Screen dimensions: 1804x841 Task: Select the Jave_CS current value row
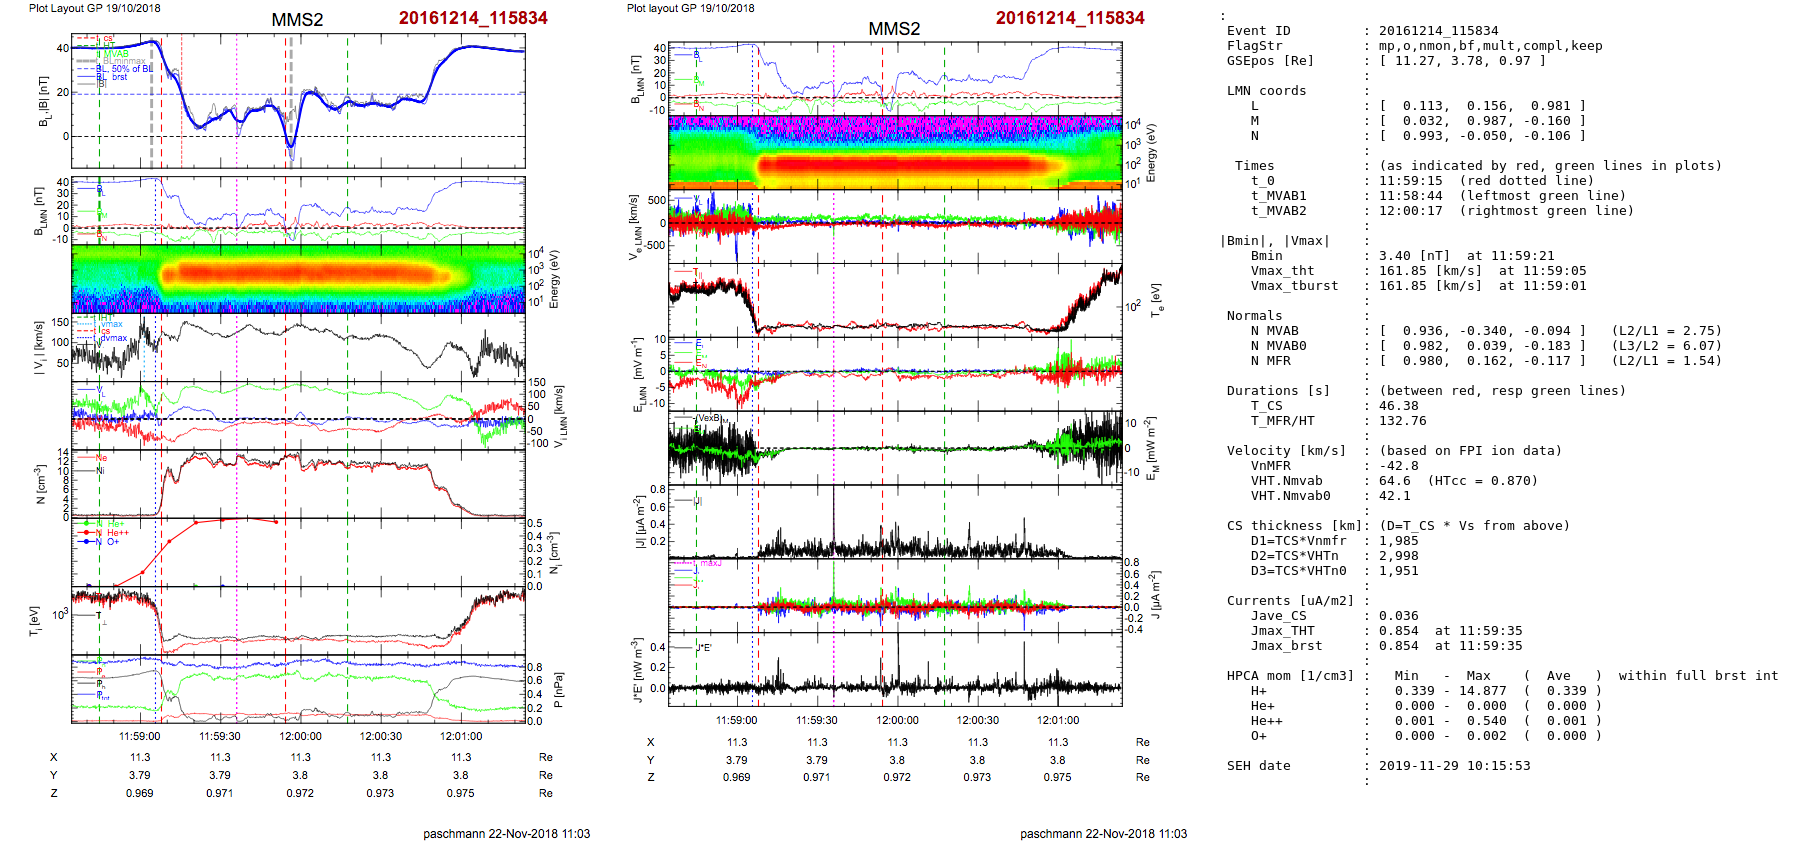click(x=1398, y=616)
